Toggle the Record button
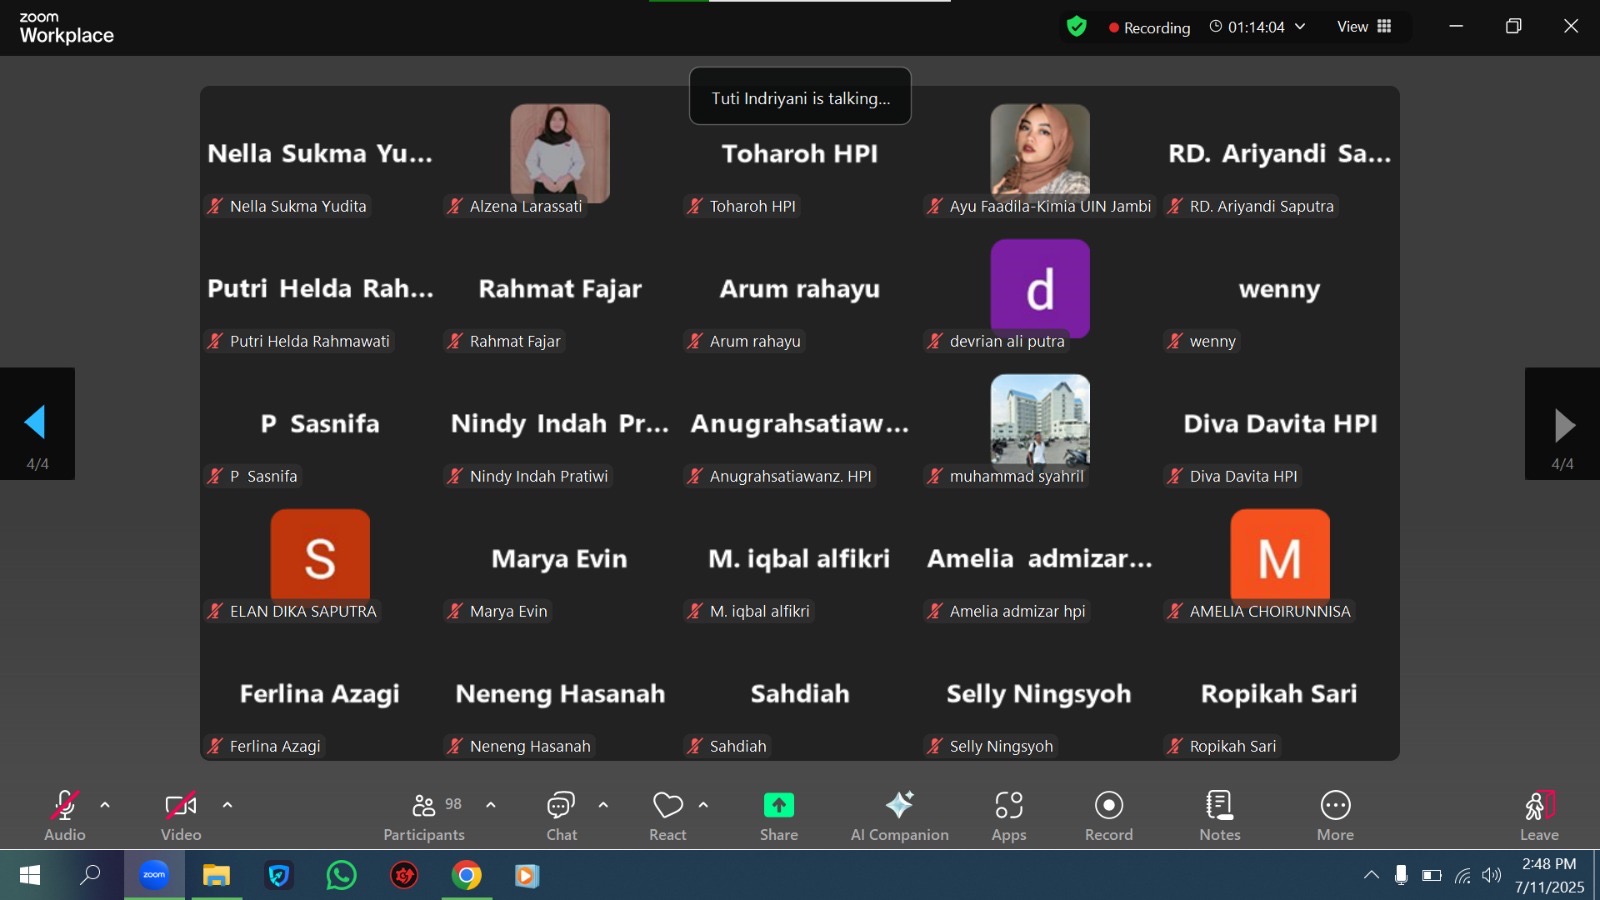1600x900 pixels. click(1109, 817)
